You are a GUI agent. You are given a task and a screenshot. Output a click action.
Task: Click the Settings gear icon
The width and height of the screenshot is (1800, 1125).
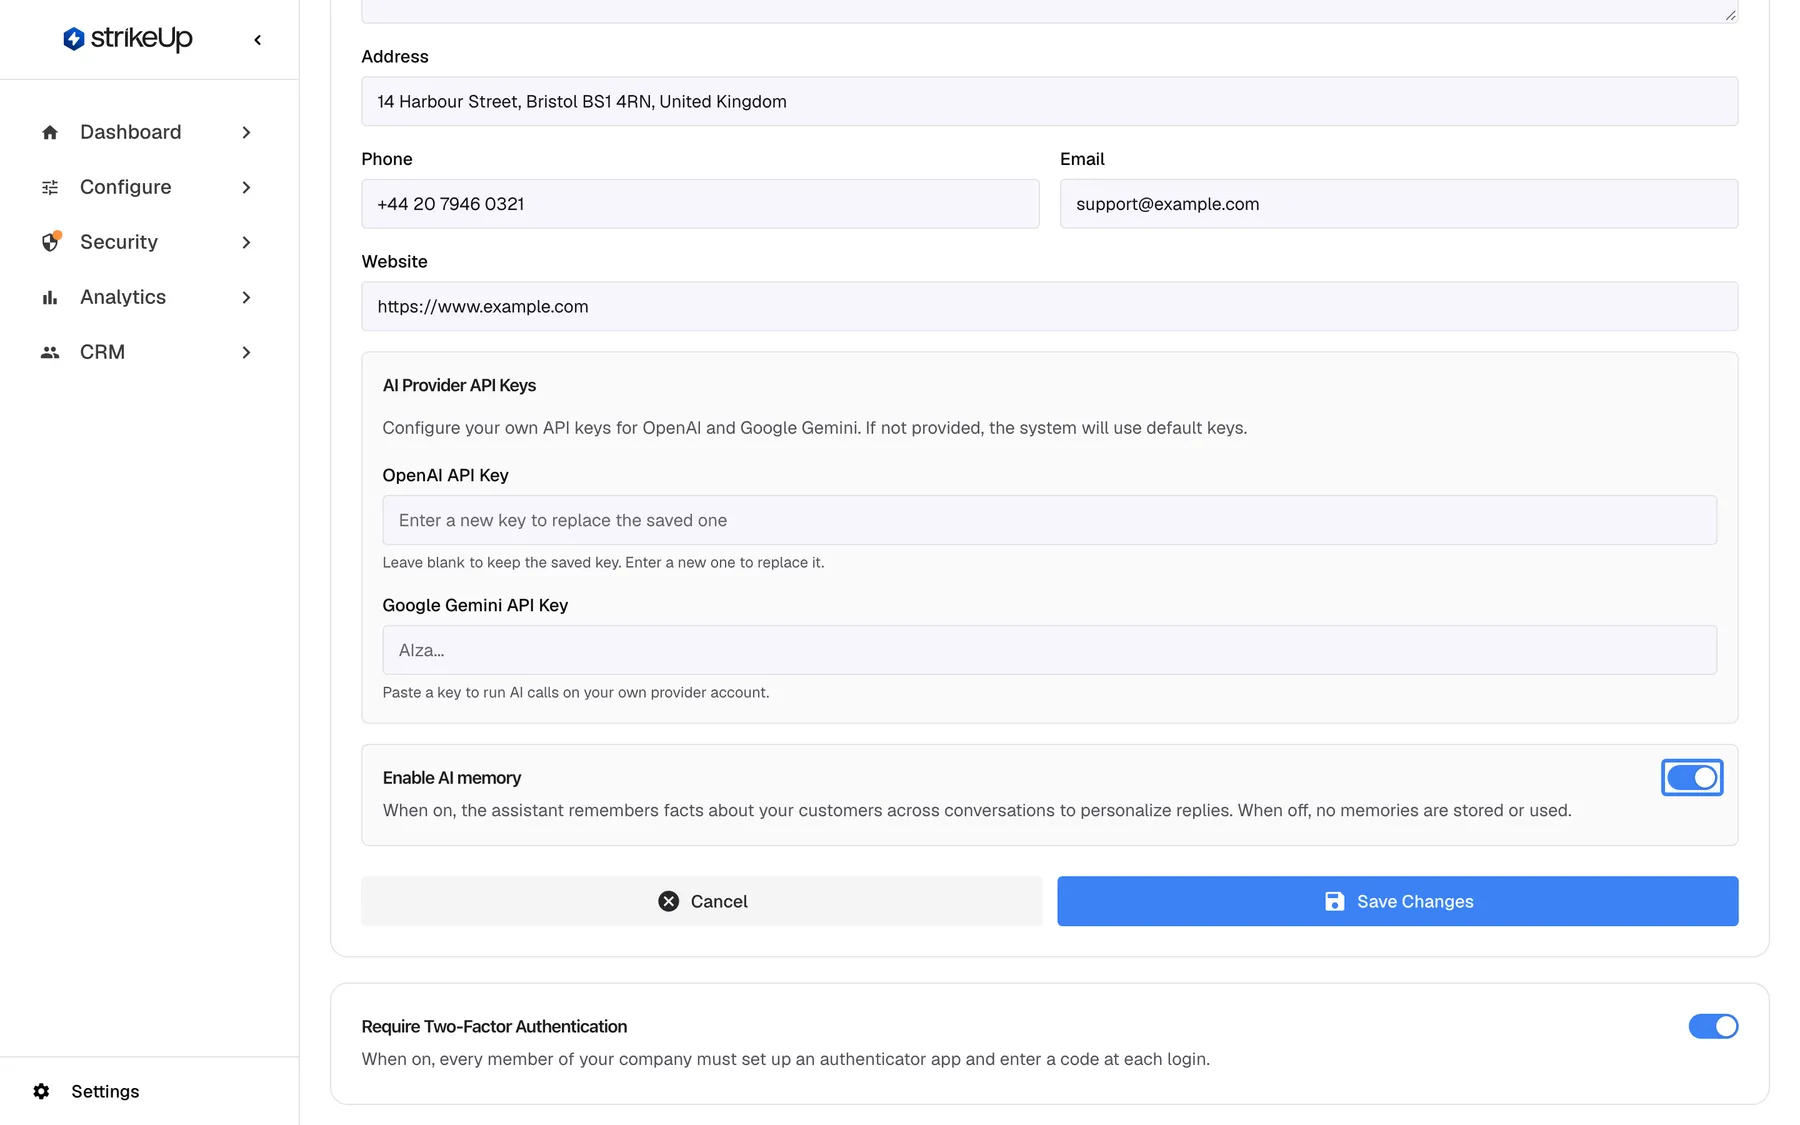pos(41,1091)
